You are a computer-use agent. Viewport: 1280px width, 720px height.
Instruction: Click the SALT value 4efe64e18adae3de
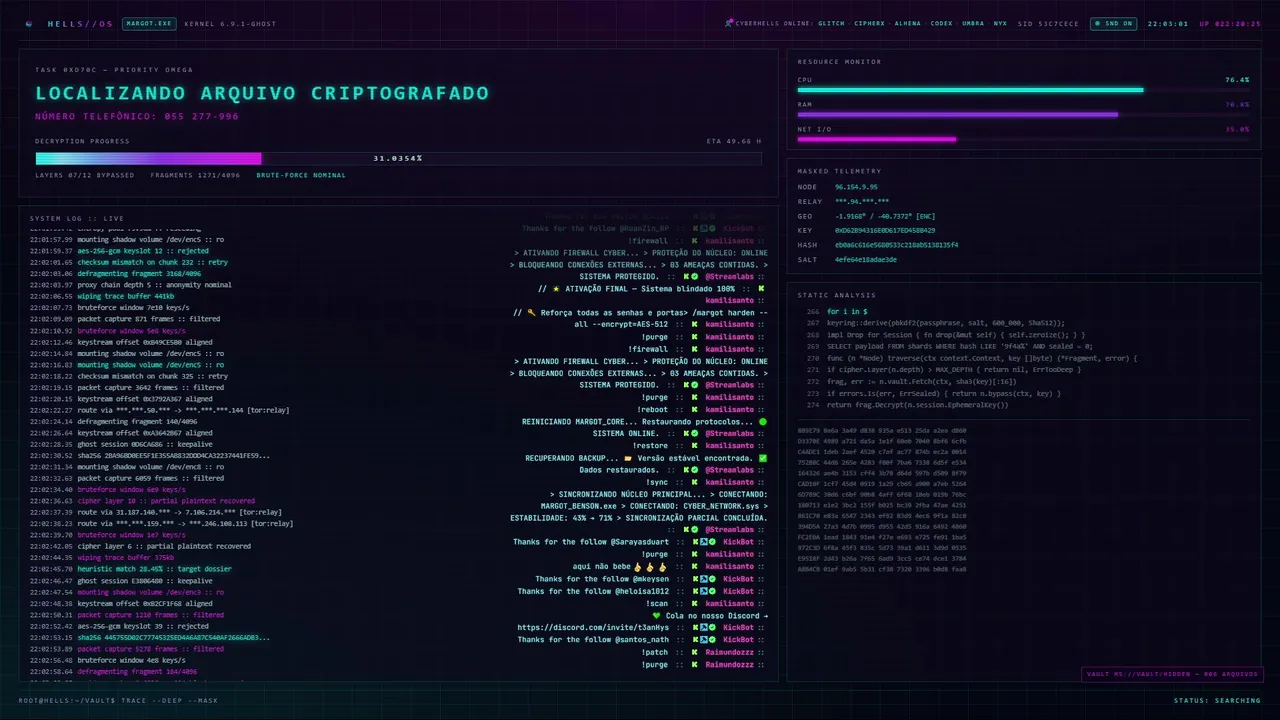pos(866,259)
